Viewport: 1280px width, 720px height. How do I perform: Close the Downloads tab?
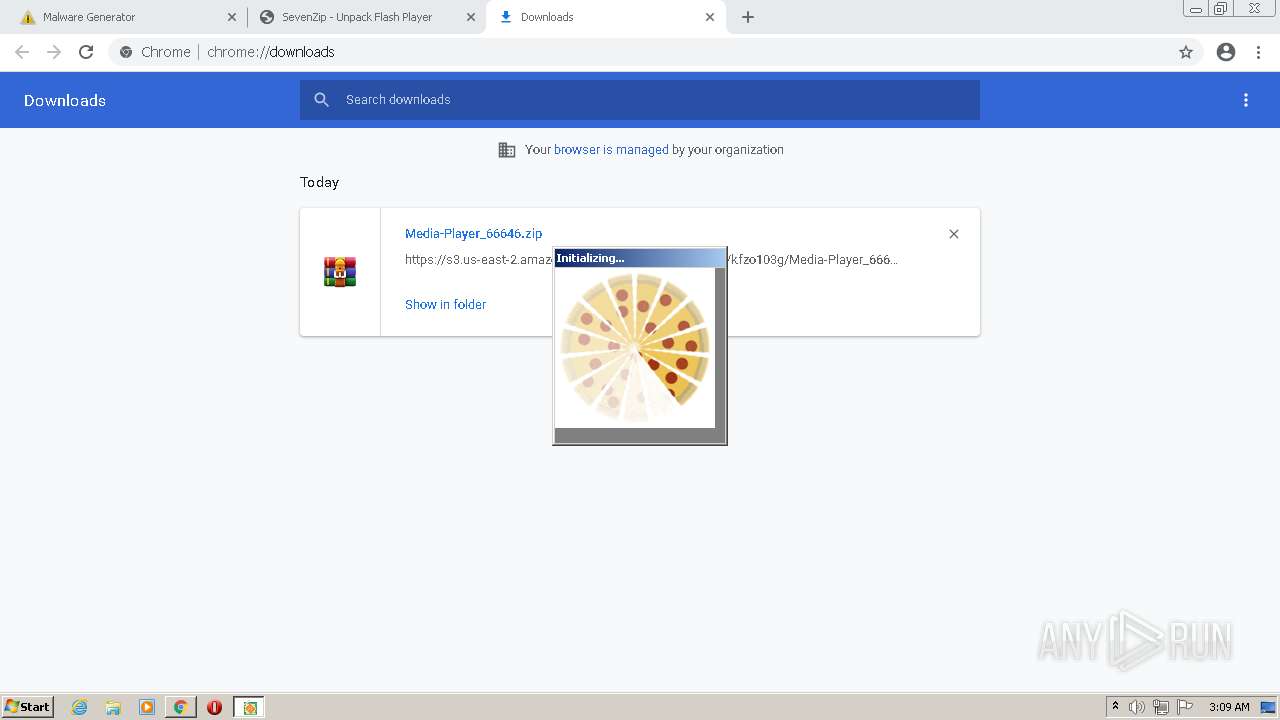click(710, 17)
